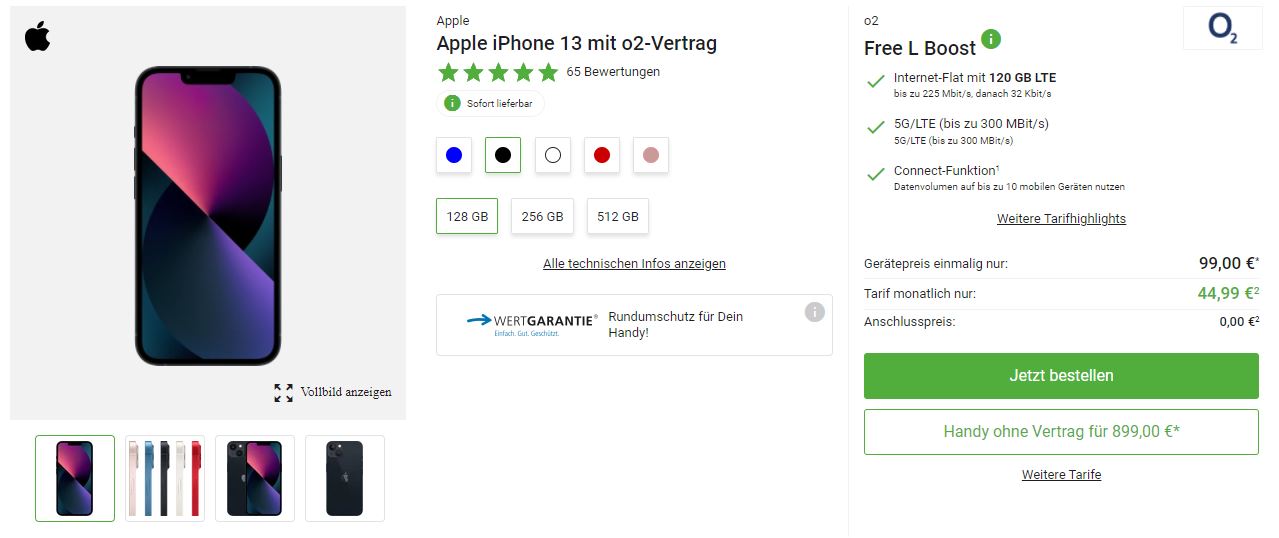Click the o2 logo

(x=1222, y=29)
